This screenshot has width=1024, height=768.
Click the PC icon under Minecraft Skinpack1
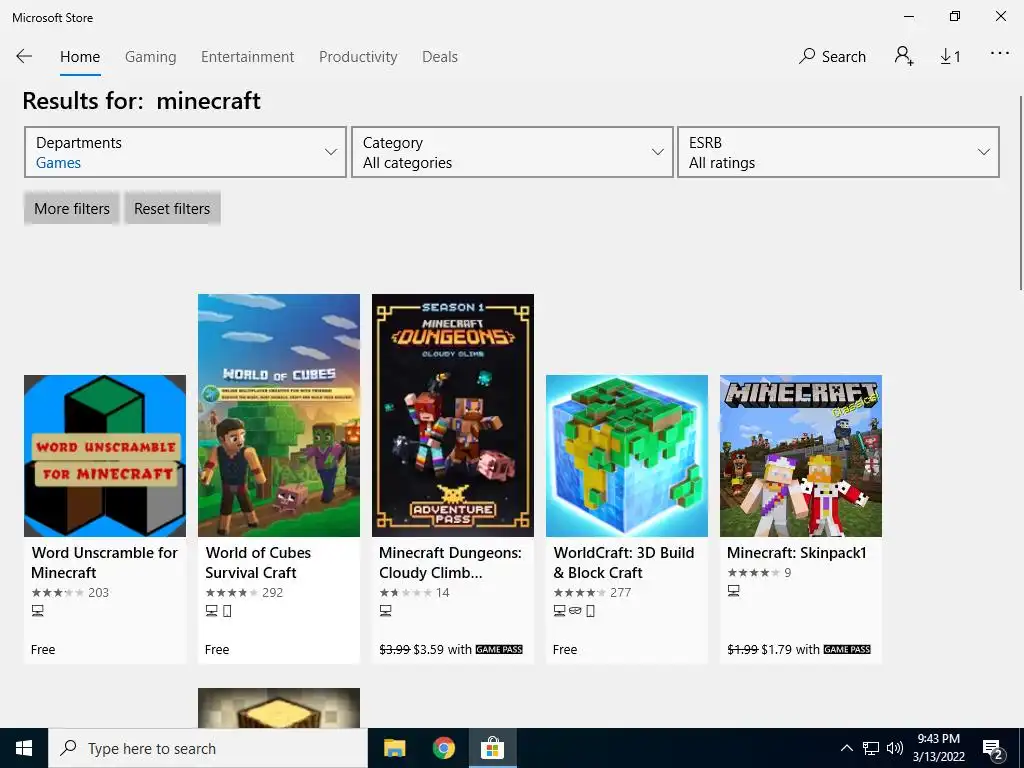tap(734, 590)
